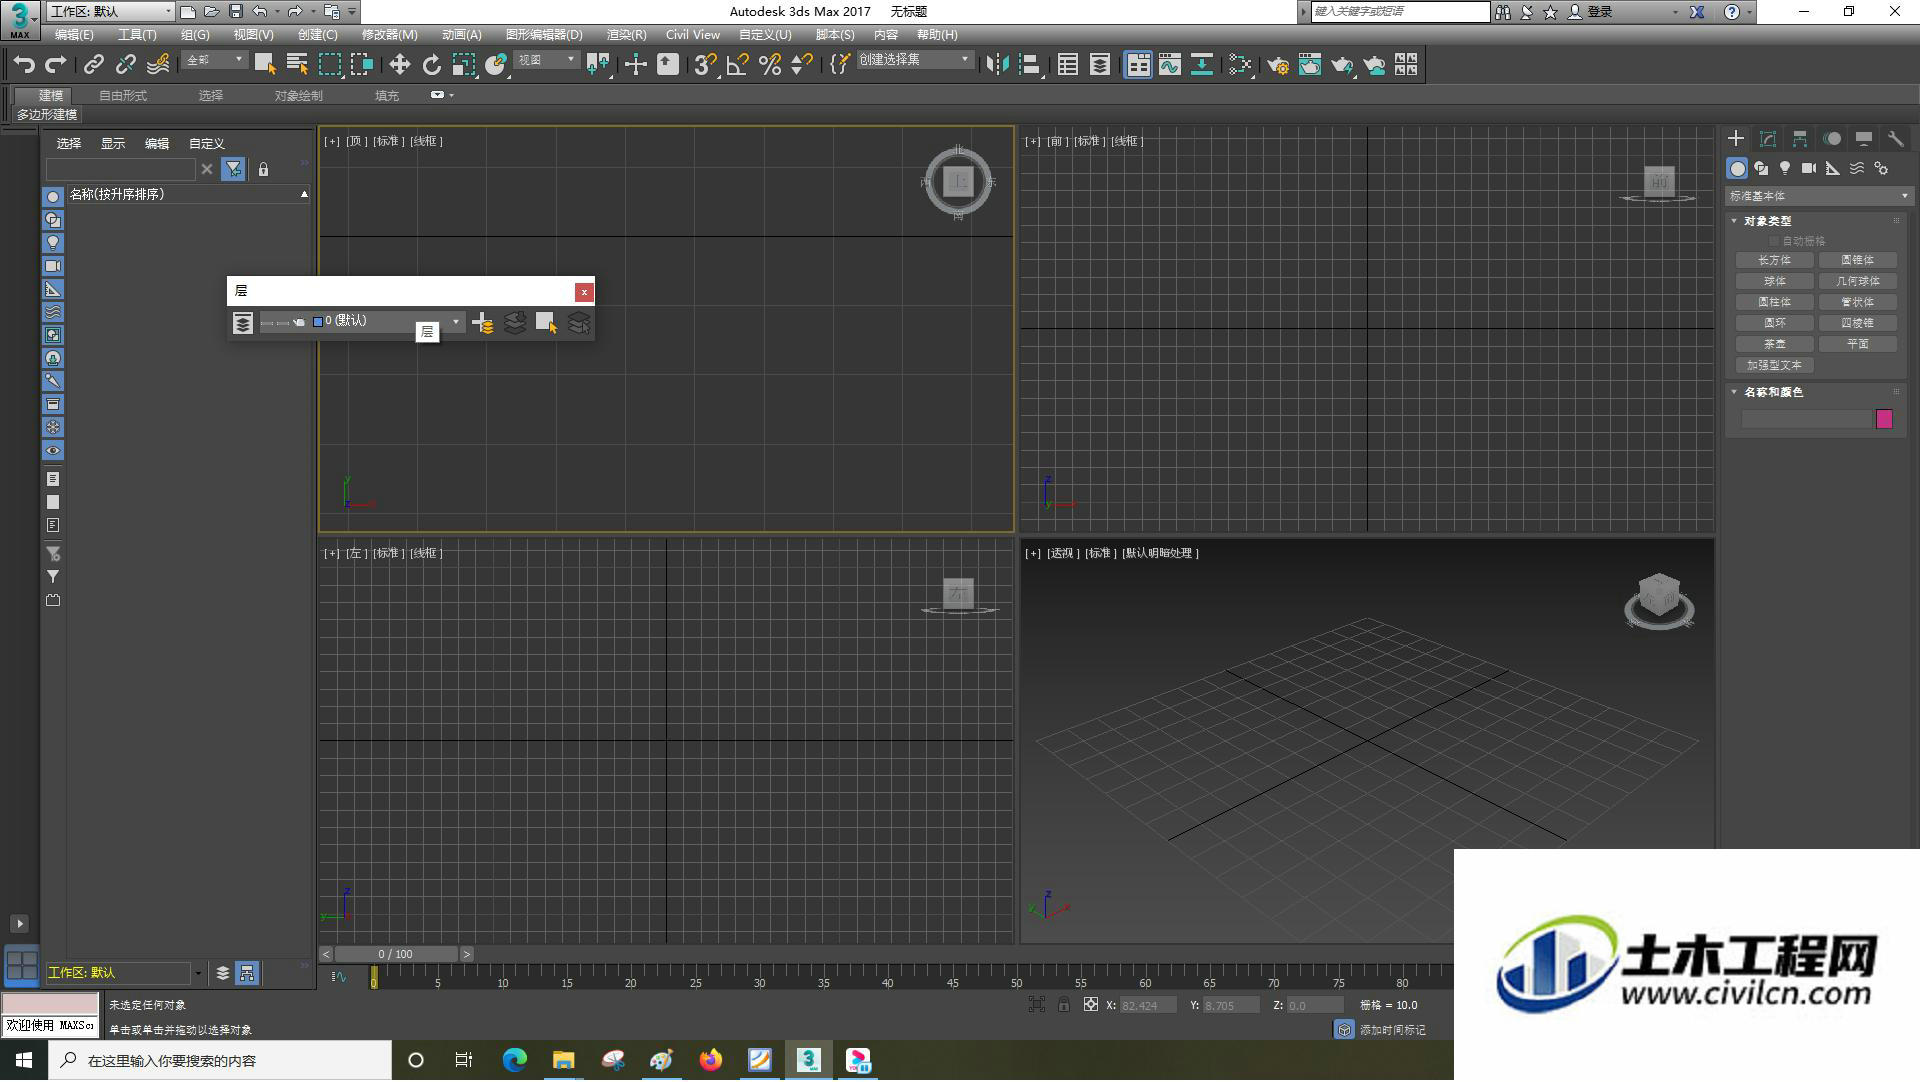Toggle Percent Snap
The image size is (1920, 1082).
(769, 65)
